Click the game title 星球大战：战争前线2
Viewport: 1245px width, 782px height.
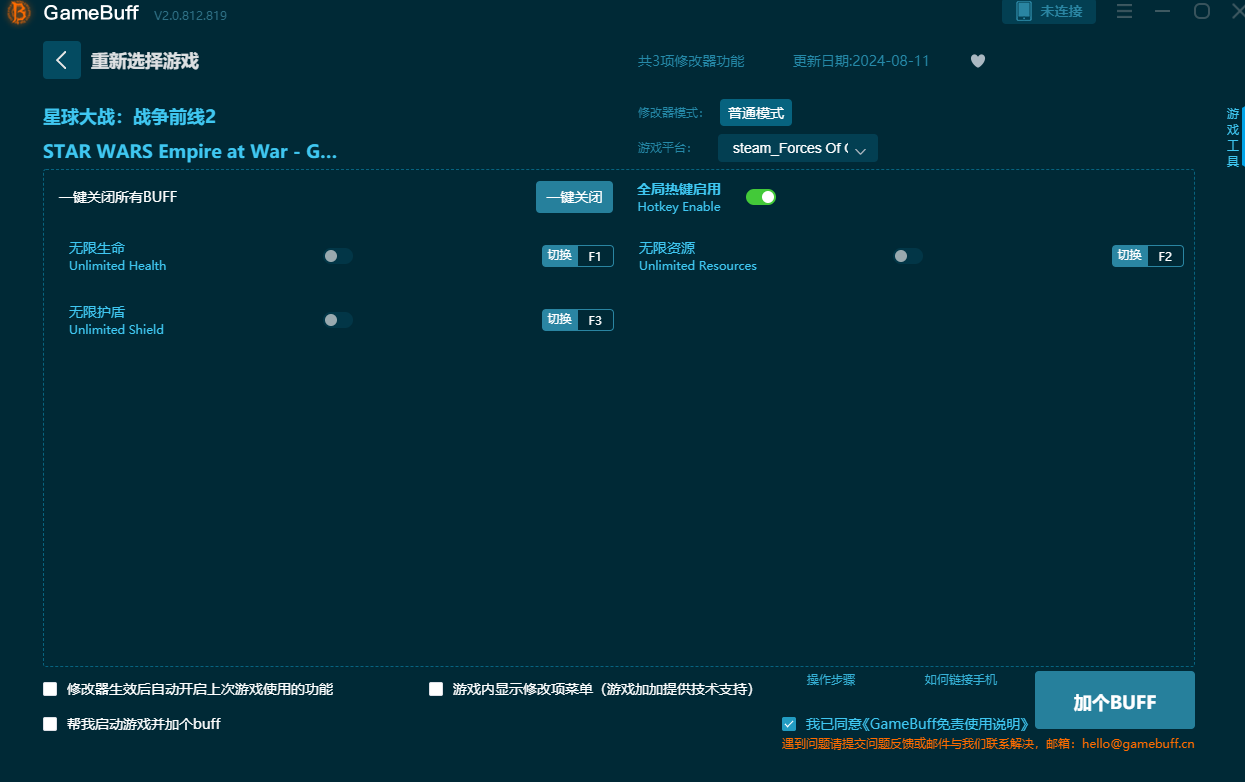(129, 117)
